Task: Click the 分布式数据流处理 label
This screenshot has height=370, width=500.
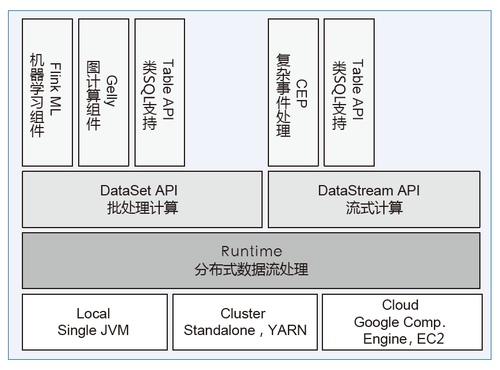Action: pos(252,269)
